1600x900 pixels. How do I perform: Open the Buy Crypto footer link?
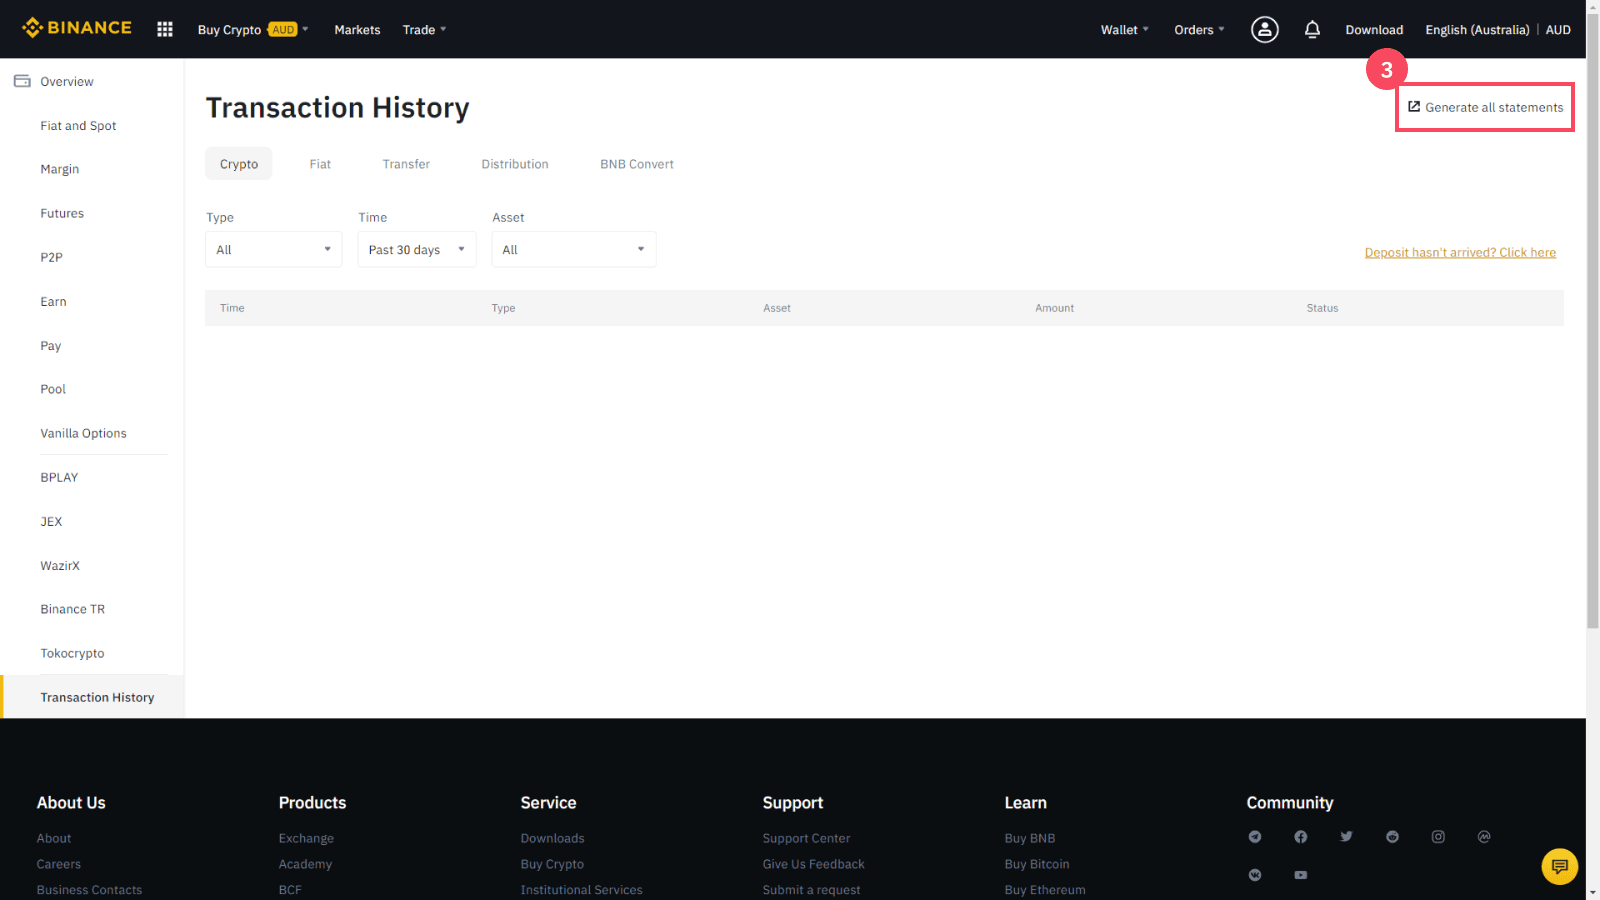(552, 864)
